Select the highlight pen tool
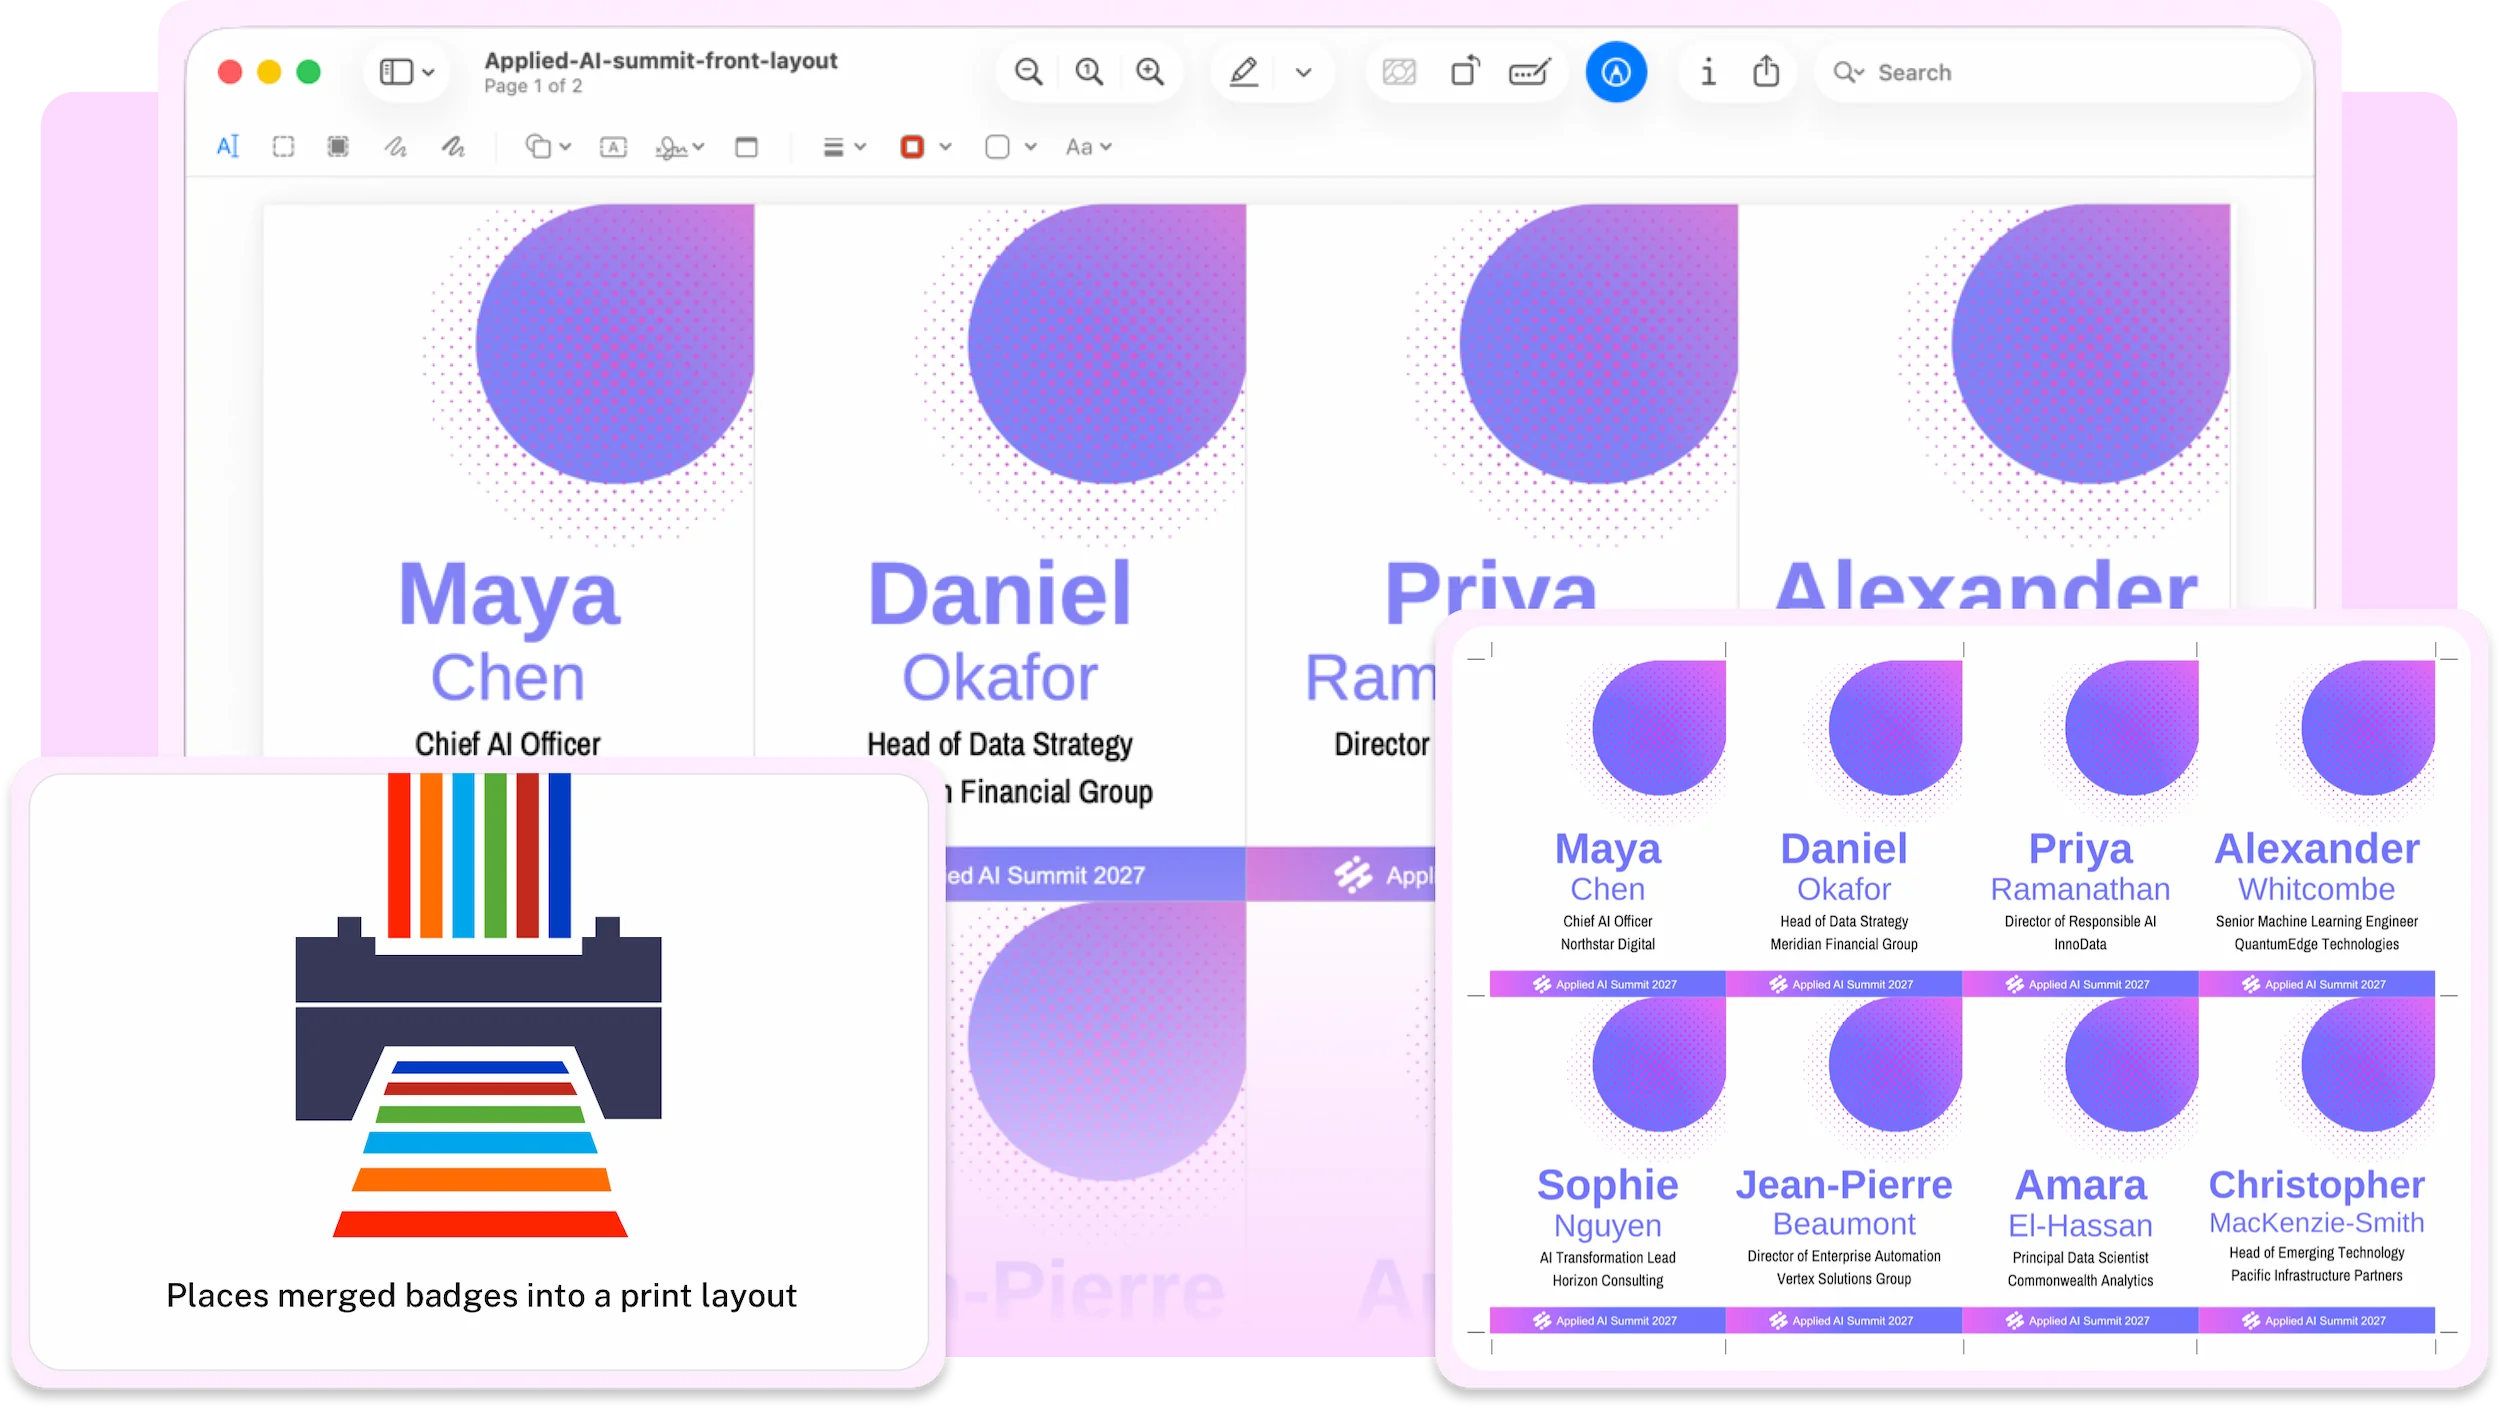The height and width of the screenshot is (1408, 2500). pos(1243,72)
